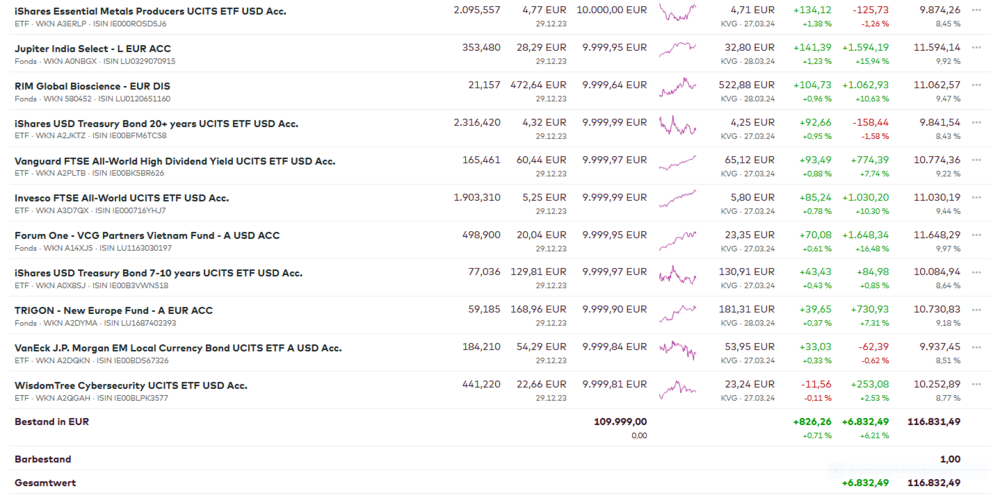Click the ellipsis icon for RIM Global Bioscience
1000x500 pixels.
point(976,85)
